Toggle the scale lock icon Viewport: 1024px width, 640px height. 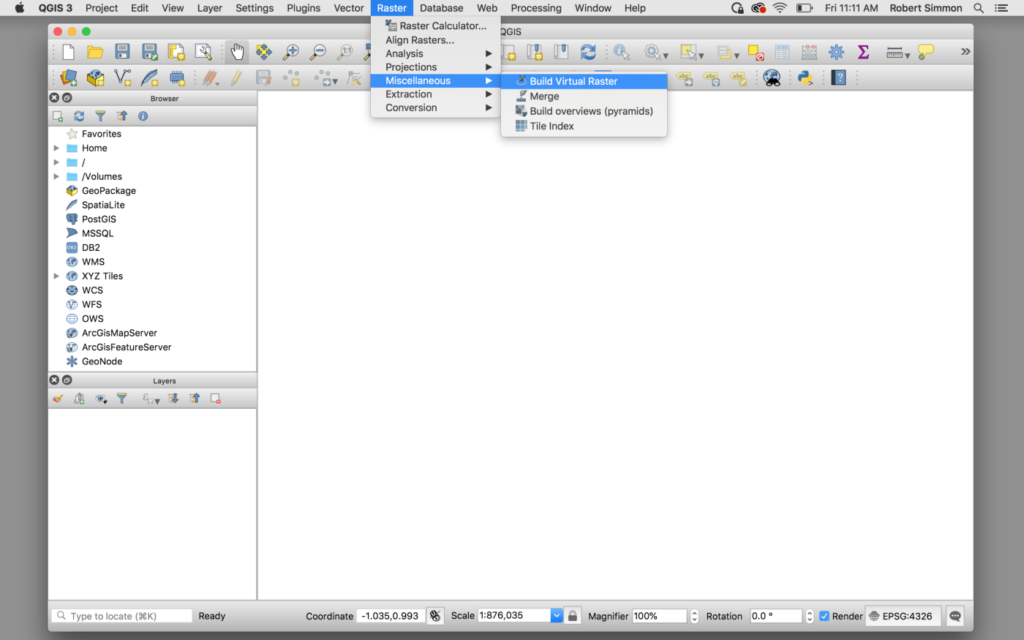click(572, 616)
